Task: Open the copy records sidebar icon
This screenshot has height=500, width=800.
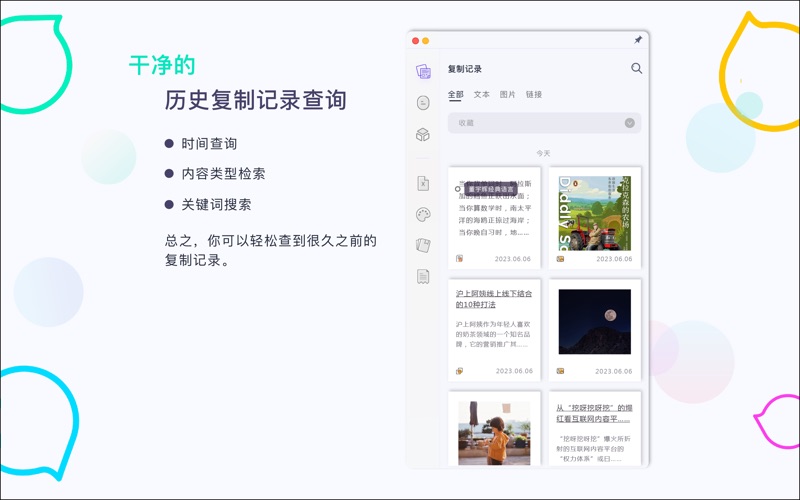Action: coord(423,71)
